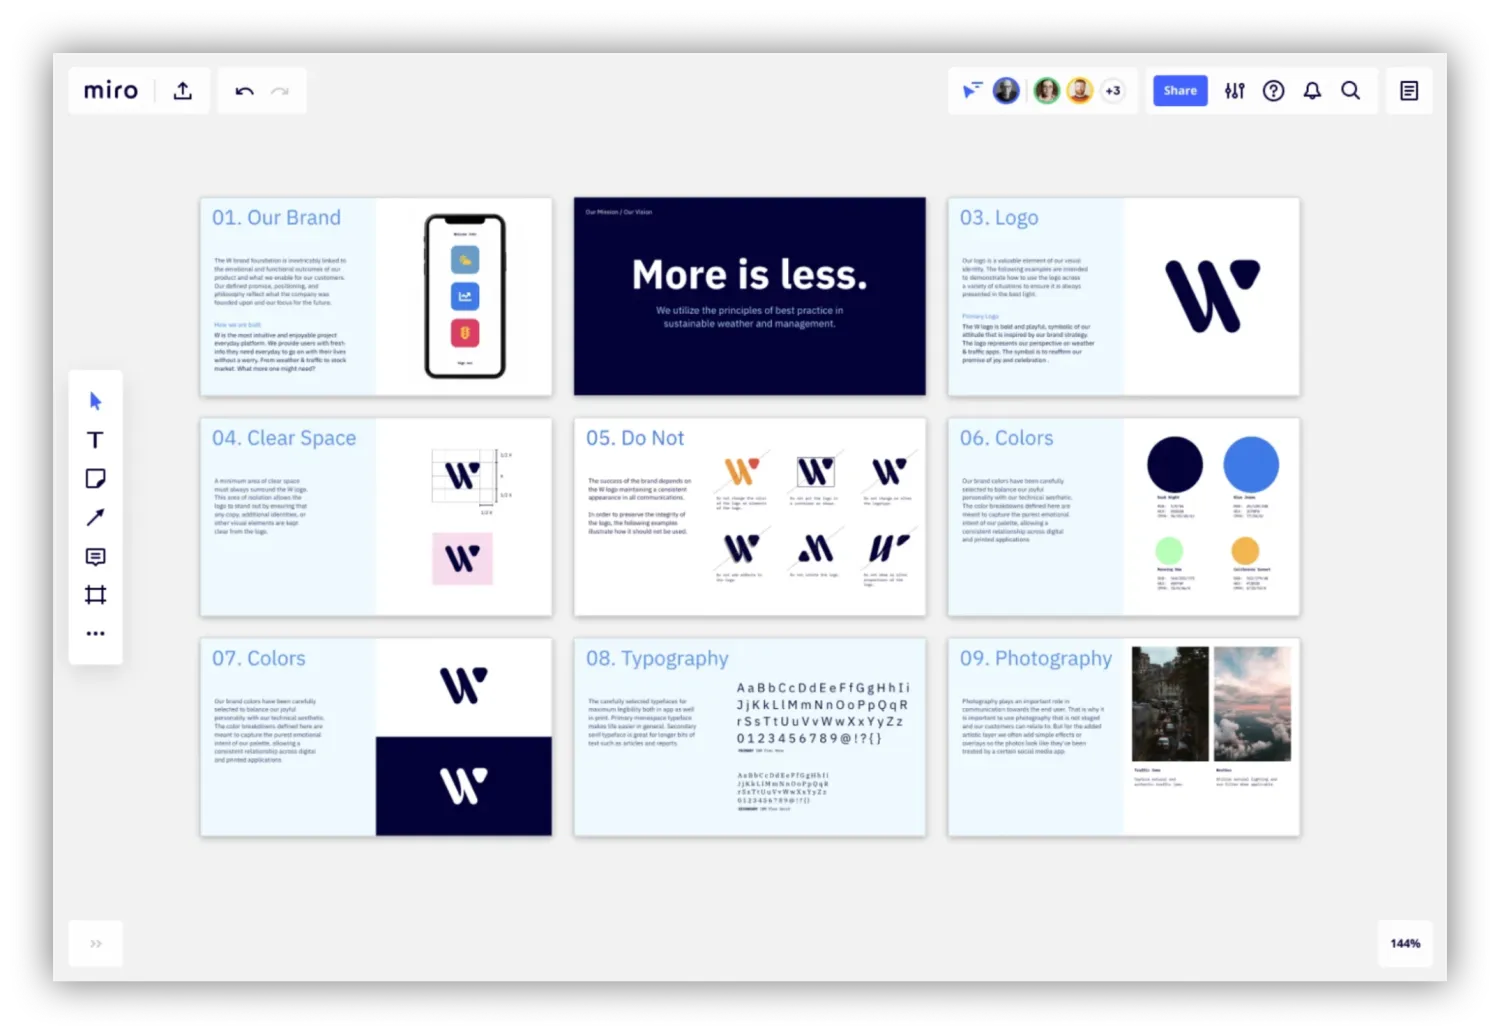Image resolution: width=1500 pixels, height=1035 pixels.
Task: Show the +3 additional collaborators
Action: point(1113,91)
